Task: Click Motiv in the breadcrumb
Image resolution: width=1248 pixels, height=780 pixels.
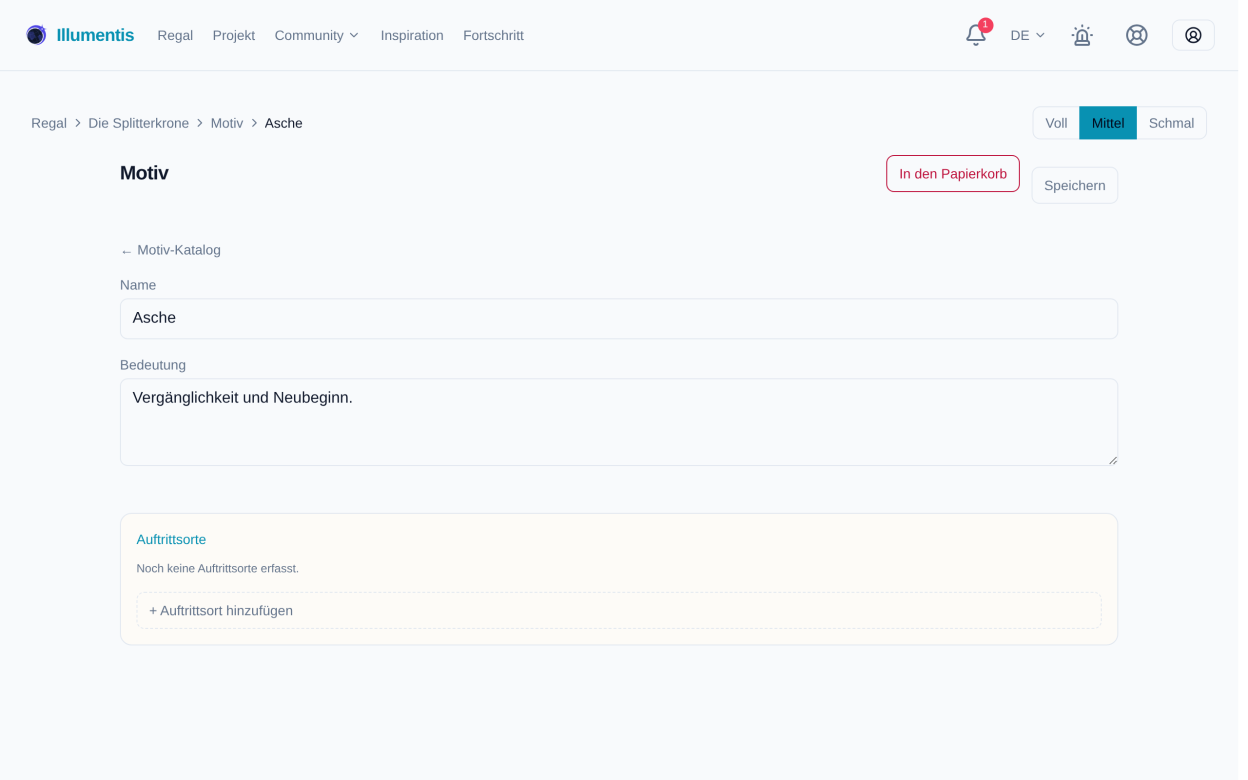Action: 227,123
